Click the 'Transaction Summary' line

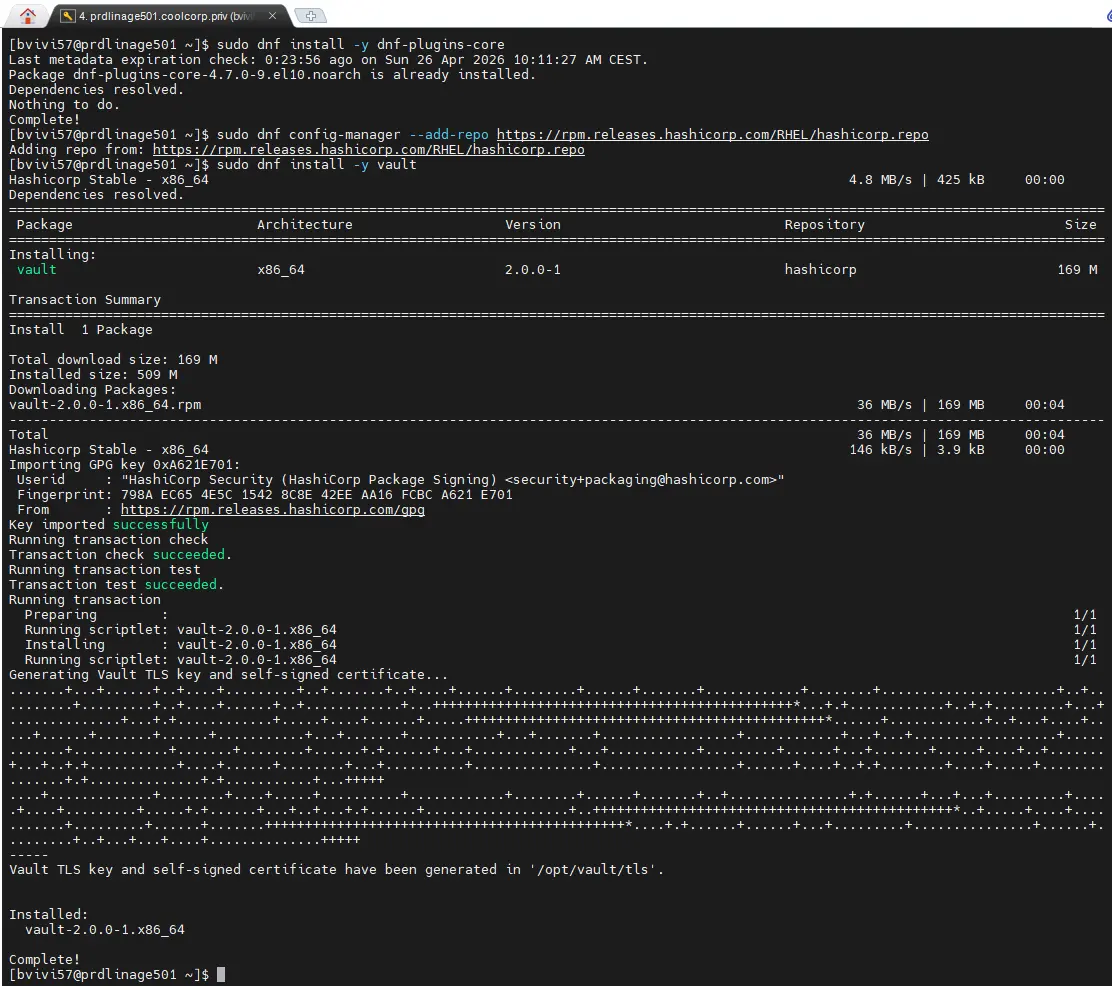(85, 299)
